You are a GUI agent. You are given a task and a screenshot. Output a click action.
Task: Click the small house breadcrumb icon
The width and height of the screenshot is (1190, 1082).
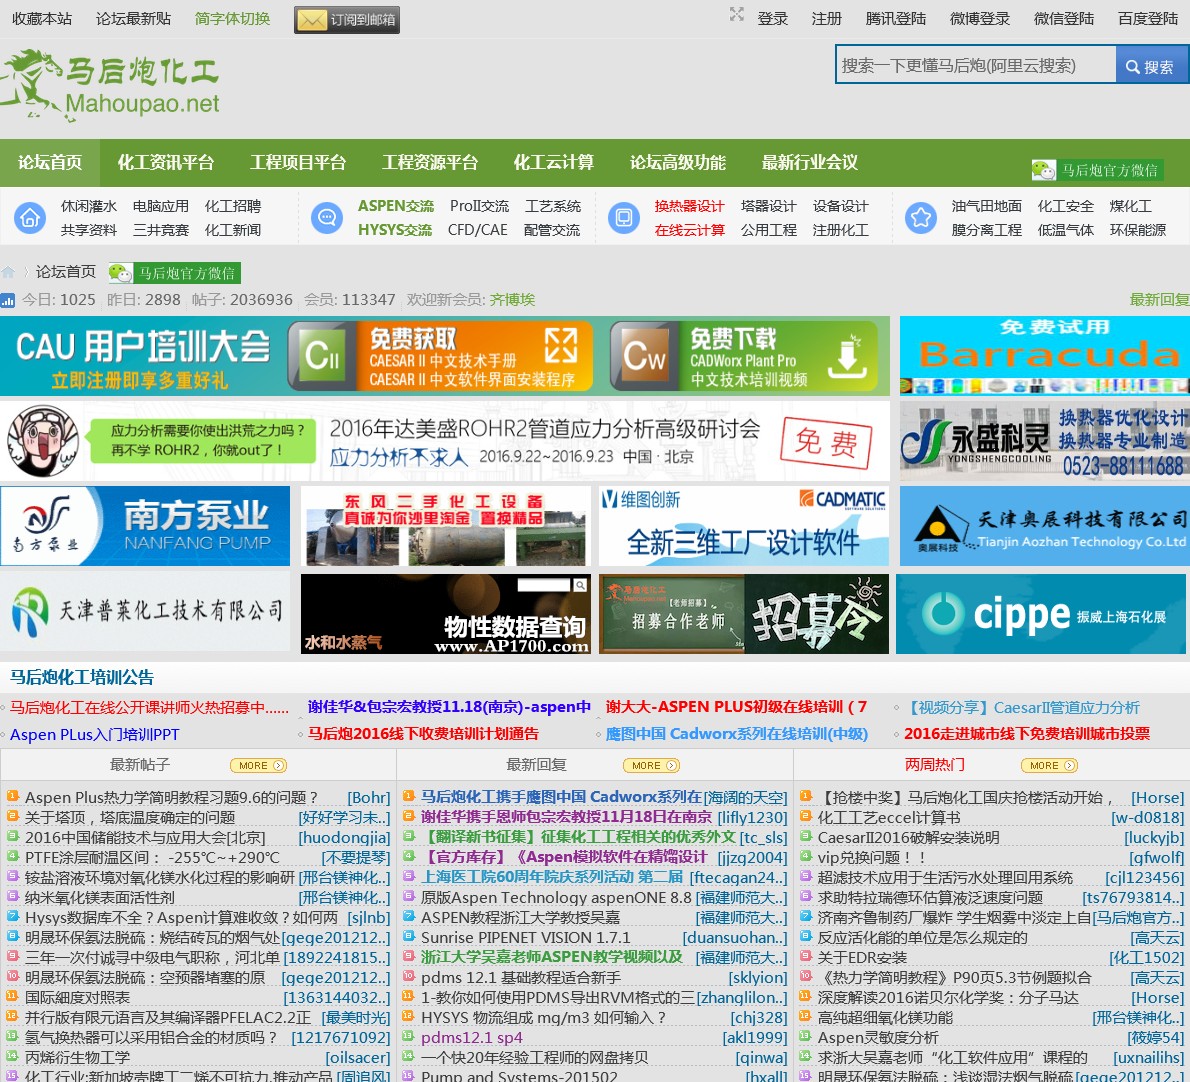point(8,272)
